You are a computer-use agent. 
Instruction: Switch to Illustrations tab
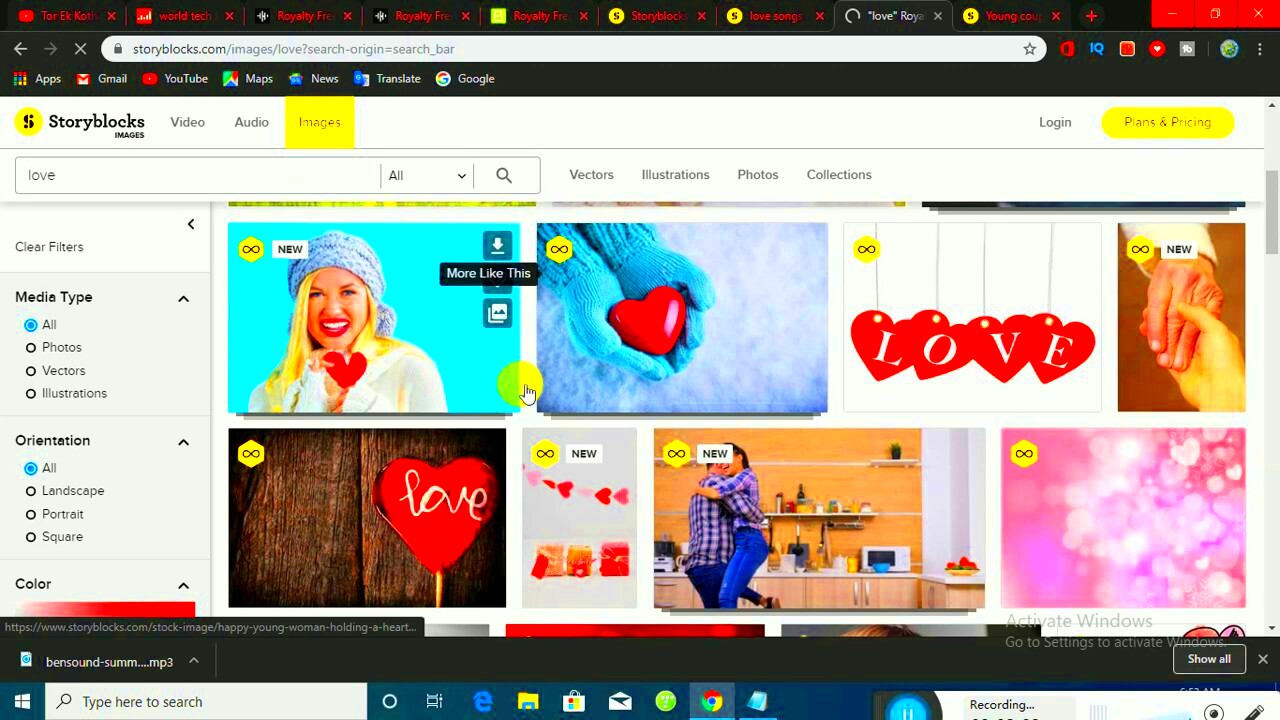tap(675, 175)
